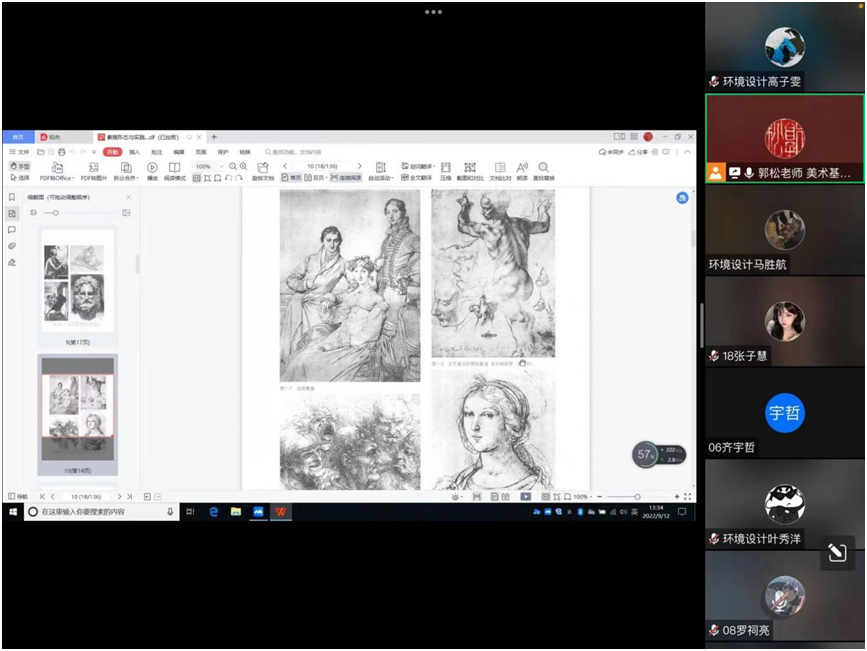This screenshot has width=867, height=651.
Task: Choose the Select (选择) cursor tool
Action: [x=19, y=178]
